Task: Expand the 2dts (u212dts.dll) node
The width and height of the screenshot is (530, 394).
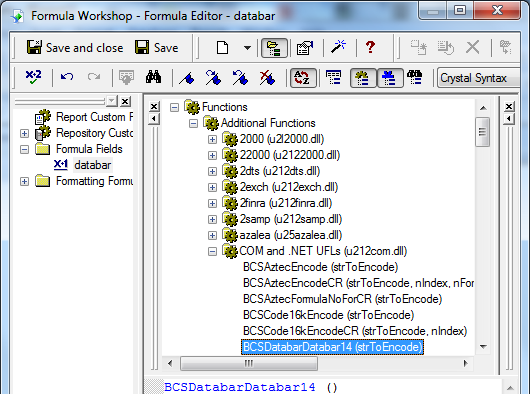Action: [212, 171]
